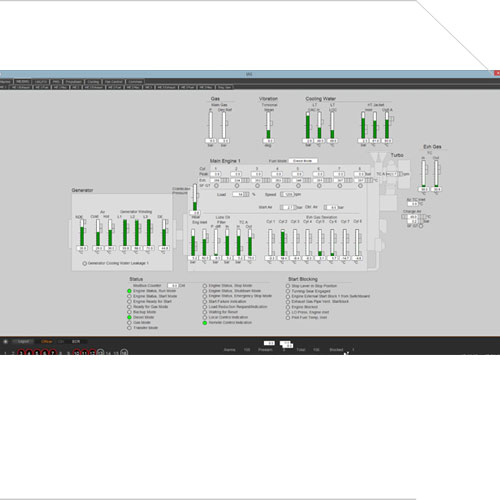The width and height of the screenshot is (500, 500).
Task: Open the Fuel Mode dropdown field
Action: [303, 161]
